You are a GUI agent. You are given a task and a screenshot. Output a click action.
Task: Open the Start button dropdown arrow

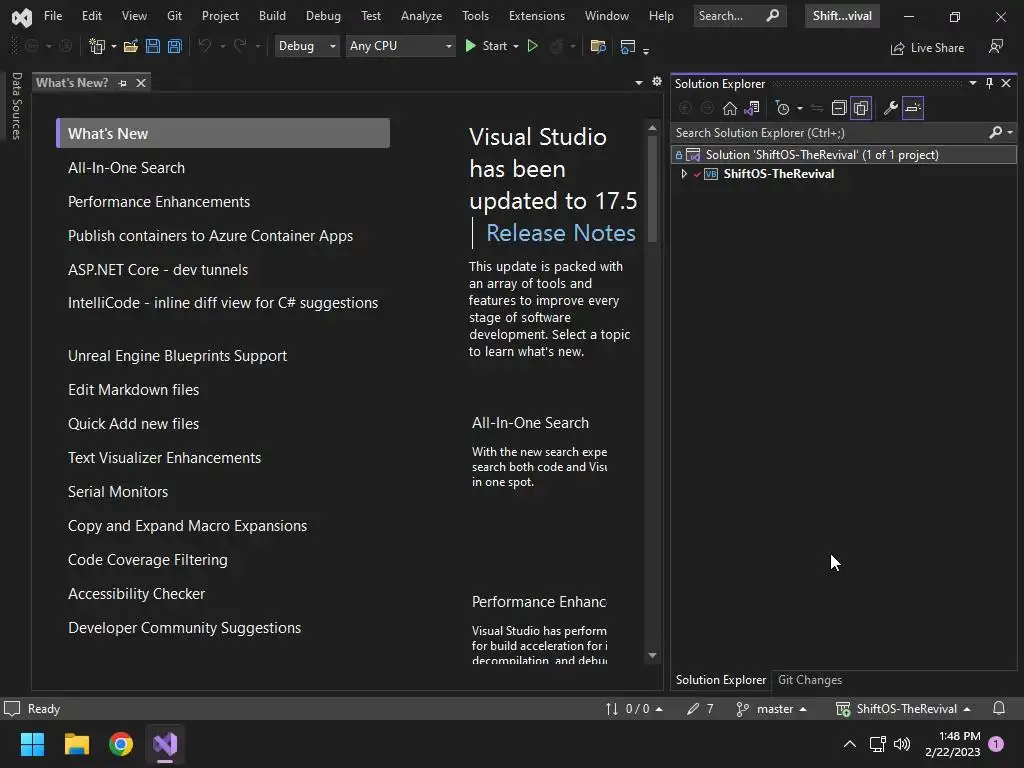[x=516, y=46]
